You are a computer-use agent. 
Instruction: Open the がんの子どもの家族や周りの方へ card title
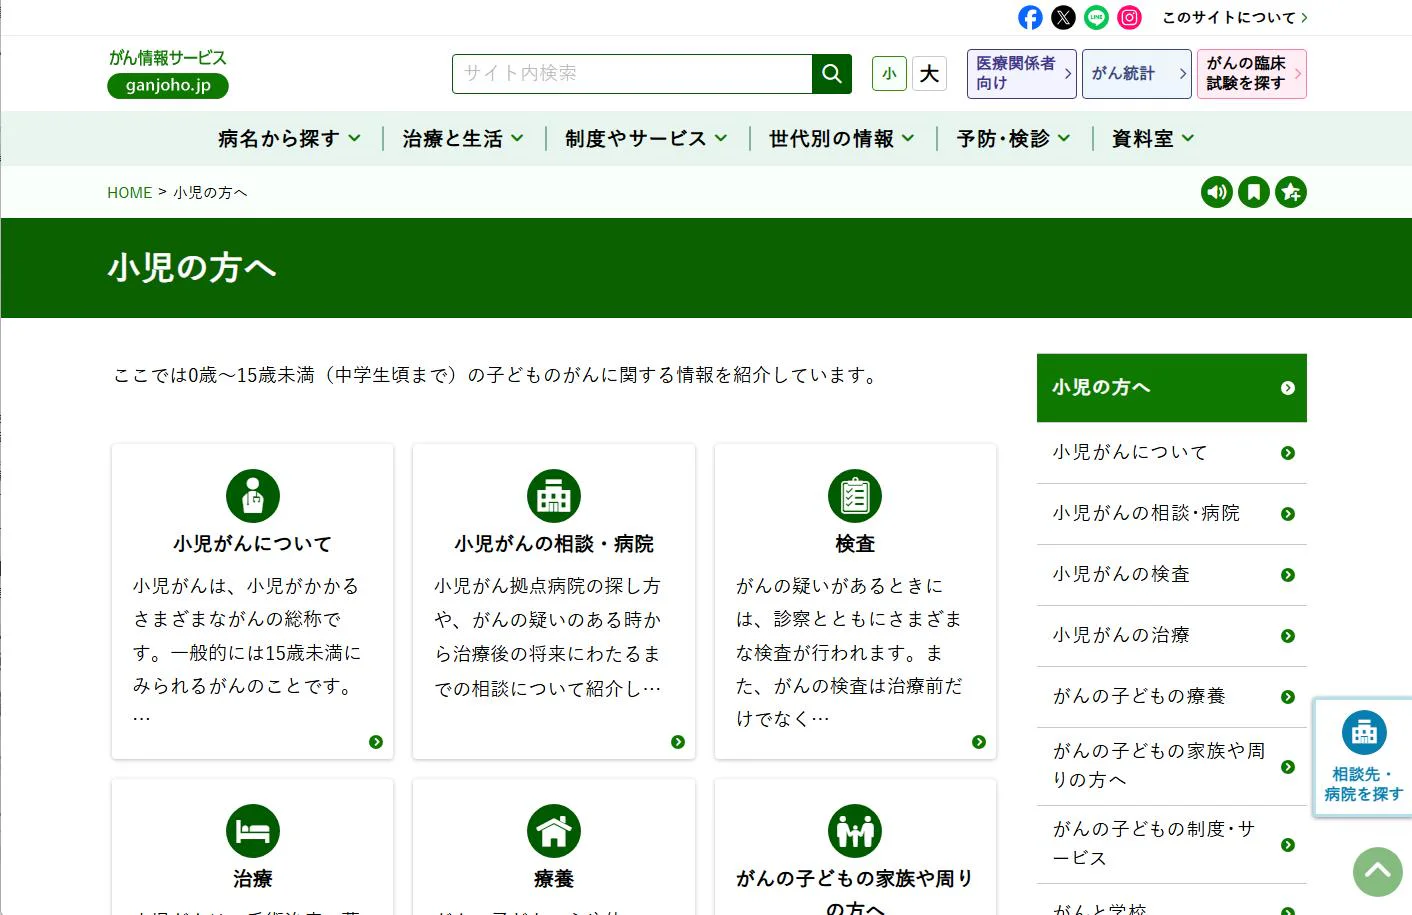[855, 892]
